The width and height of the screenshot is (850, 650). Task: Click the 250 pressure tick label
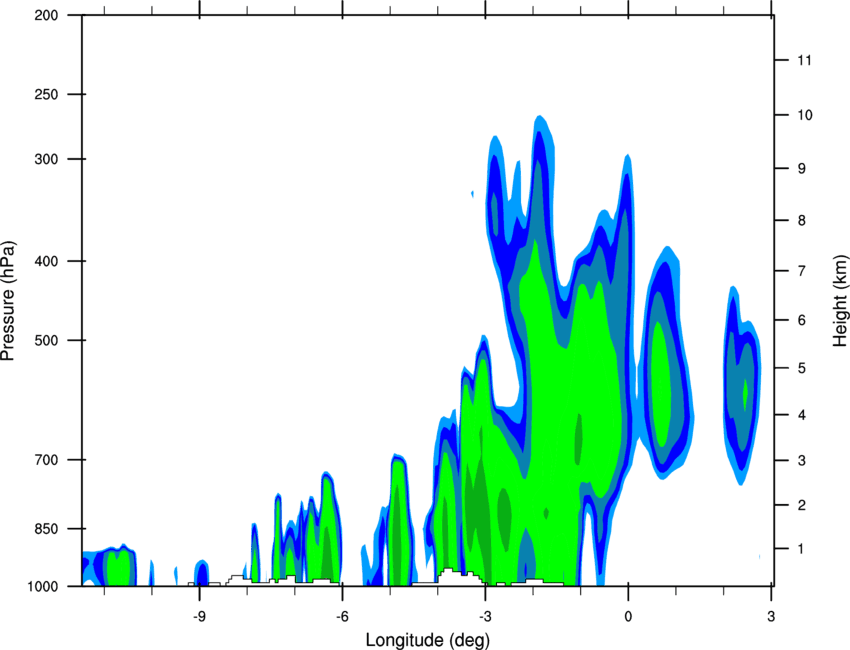pos(46,94)
